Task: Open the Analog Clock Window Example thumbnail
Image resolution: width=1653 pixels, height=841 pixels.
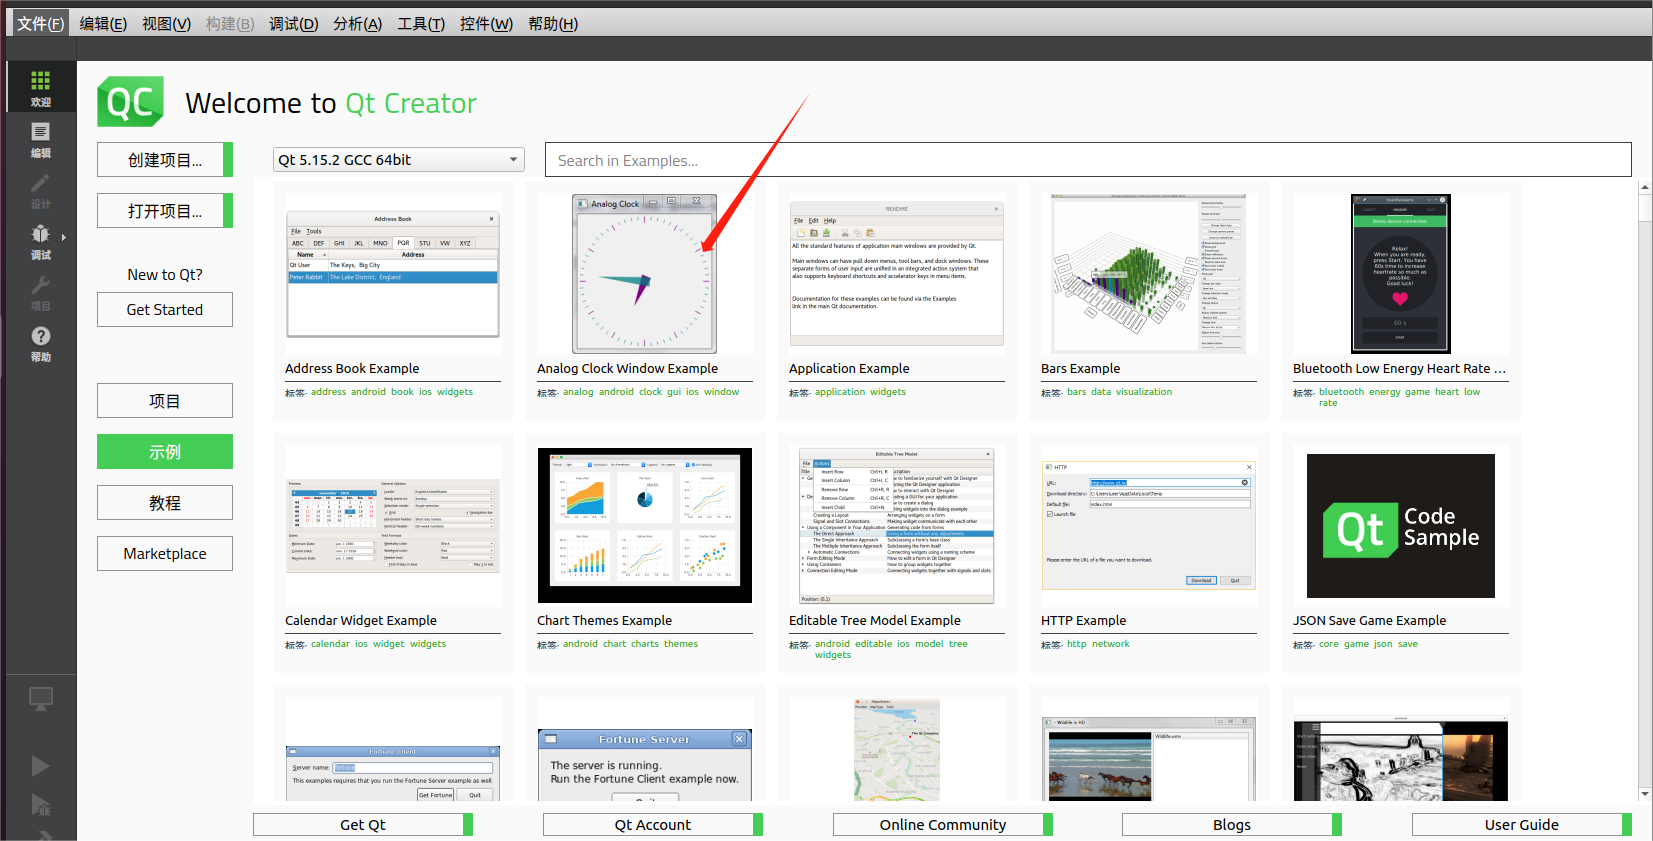Action: (x=645, y=274)
